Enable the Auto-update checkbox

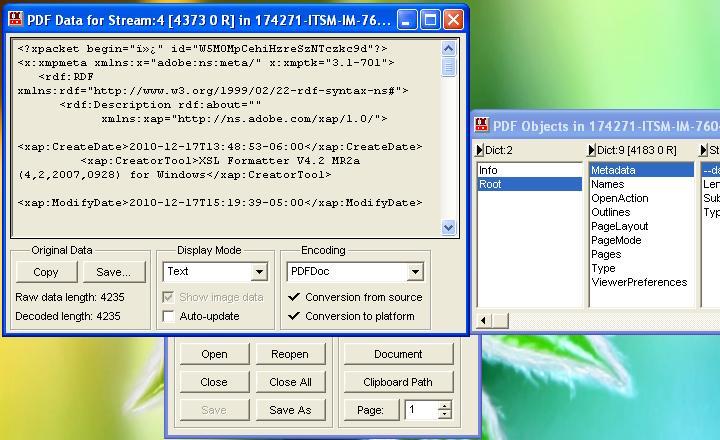point(169,316)
